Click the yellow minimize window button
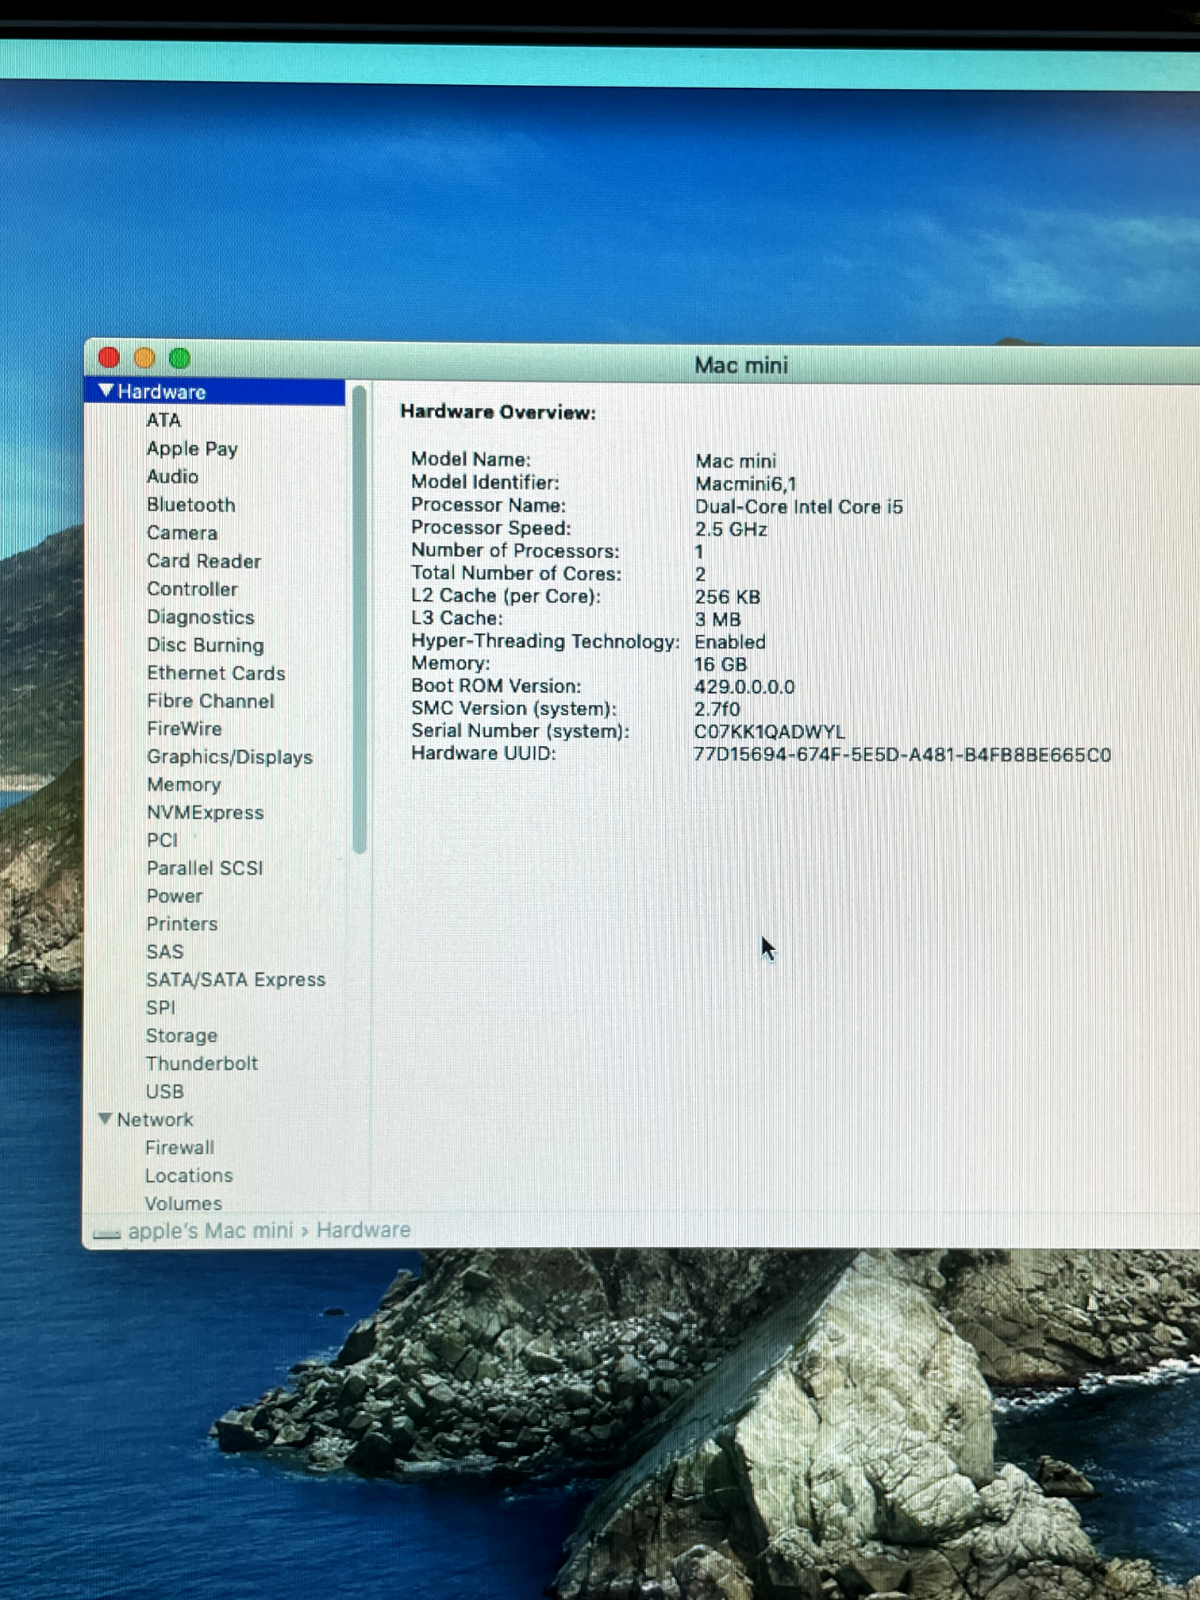1200x1600 pixels. click(x=144, y=357)
